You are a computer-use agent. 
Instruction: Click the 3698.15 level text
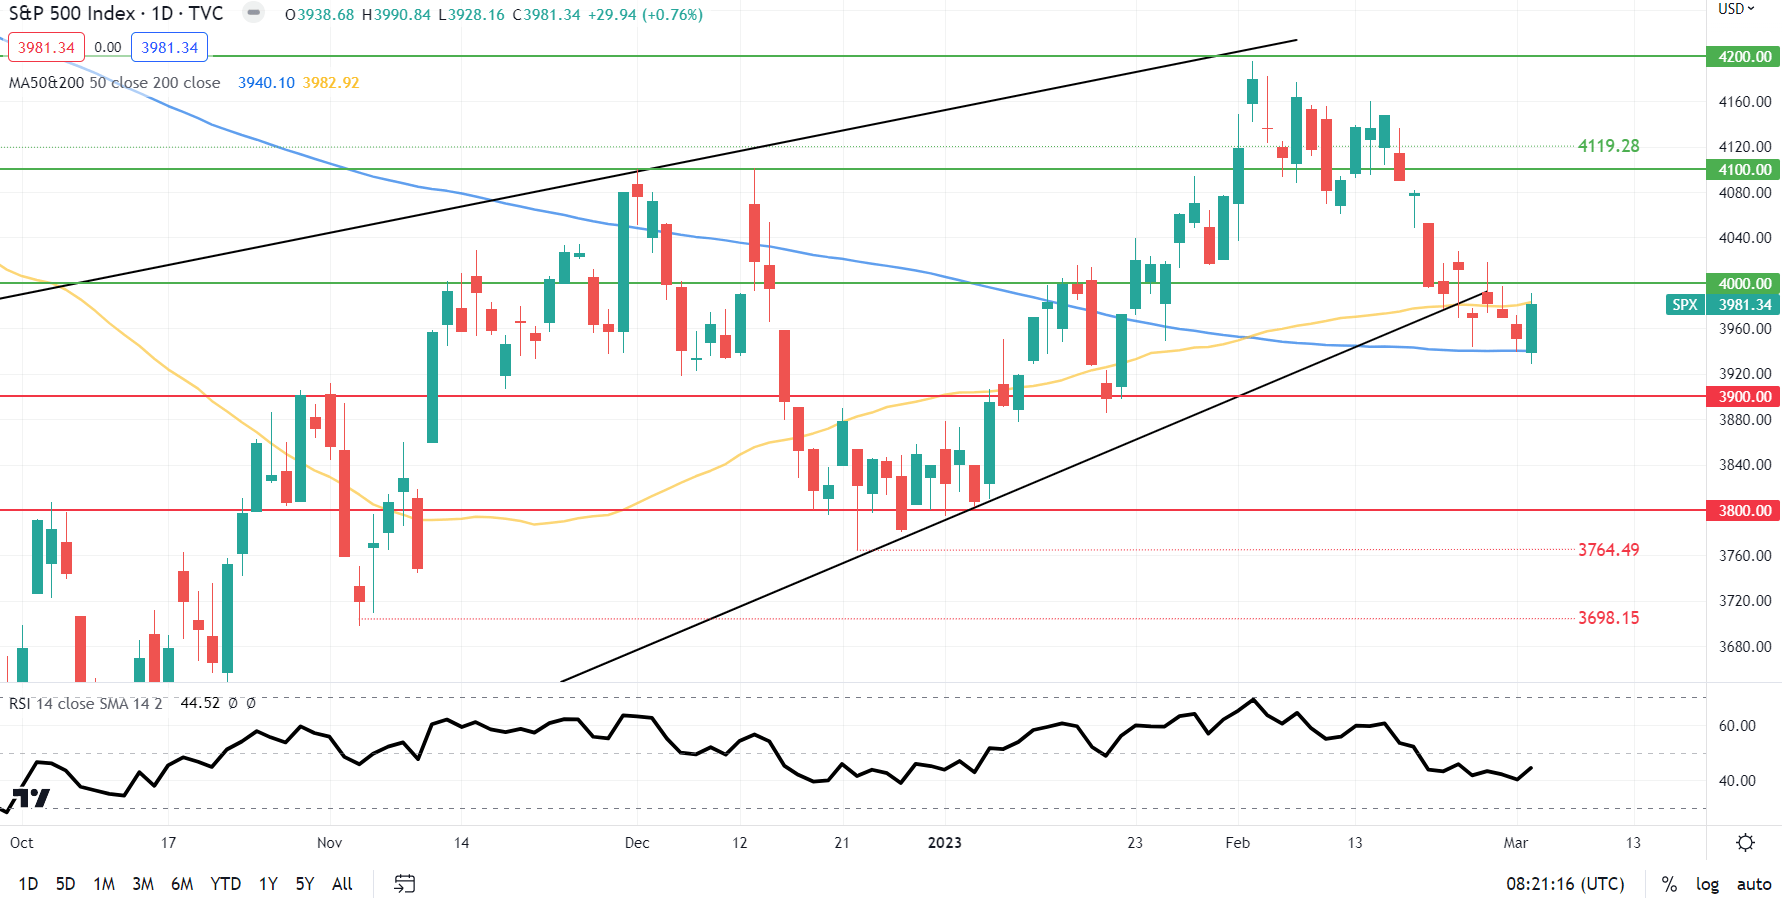1608,618
